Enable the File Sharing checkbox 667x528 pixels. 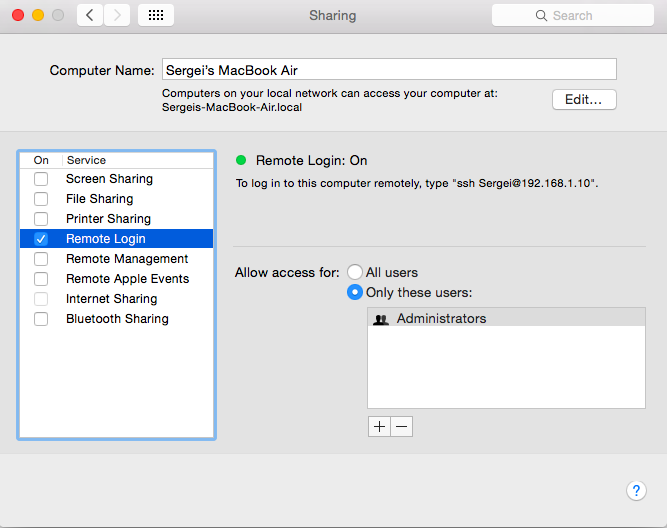(x=41, y=199)
